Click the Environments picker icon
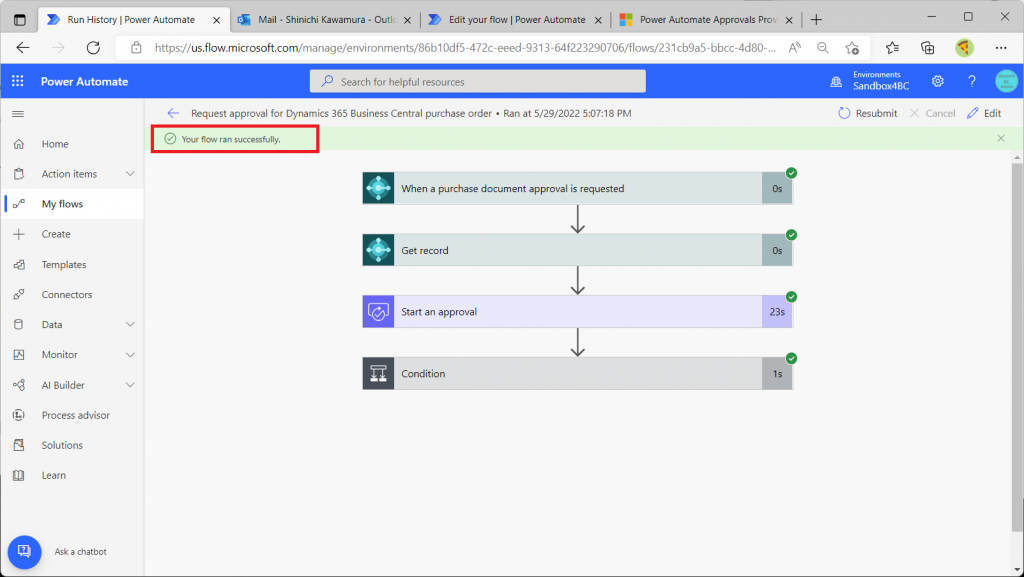The height and width of the screenshot is (577, 1024). point(836,82)
